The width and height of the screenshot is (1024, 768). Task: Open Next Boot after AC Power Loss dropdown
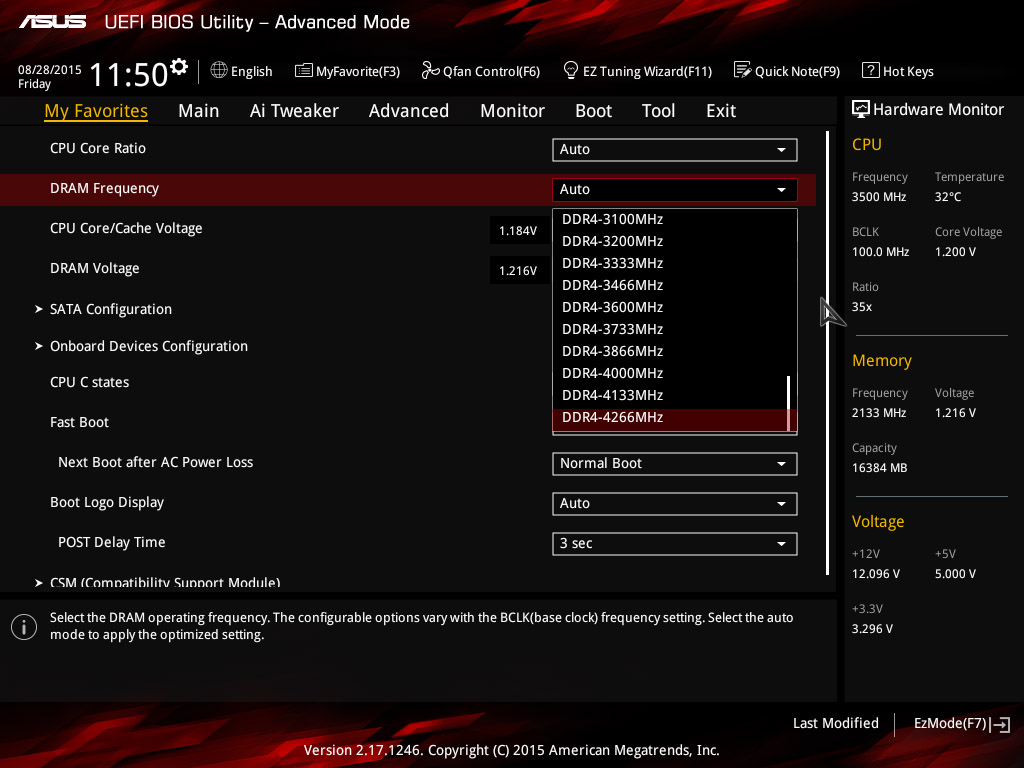click(675, 464)
